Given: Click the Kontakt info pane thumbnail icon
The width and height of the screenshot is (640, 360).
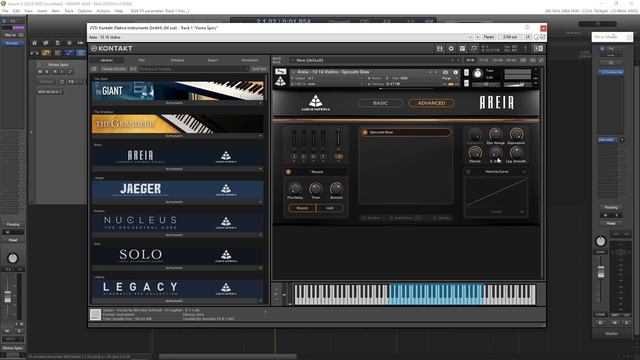Looking at the screenshot, I should (96, 314).
